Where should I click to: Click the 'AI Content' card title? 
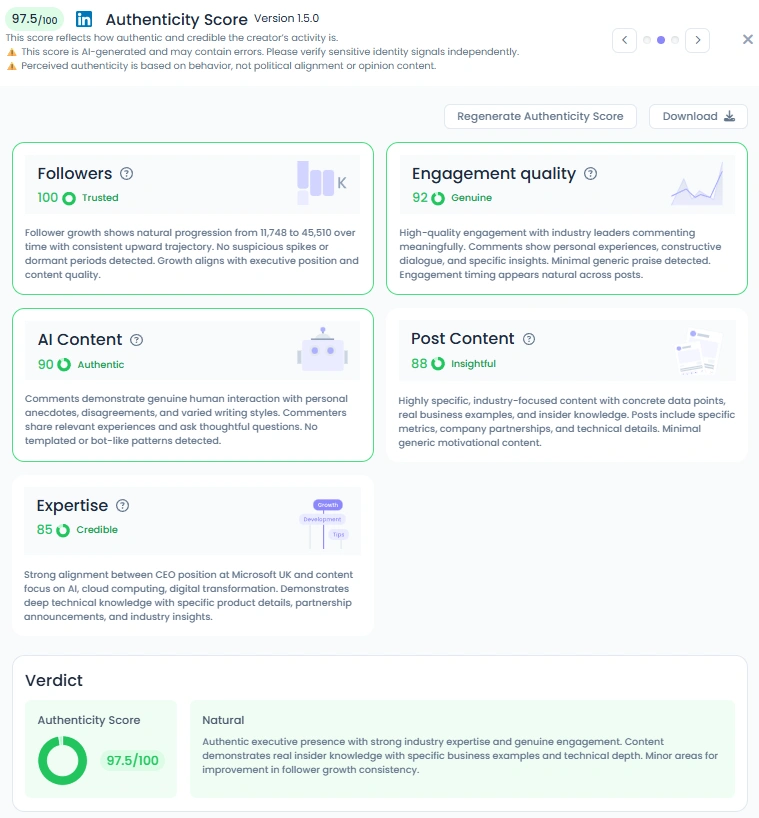tap(80, 340)
